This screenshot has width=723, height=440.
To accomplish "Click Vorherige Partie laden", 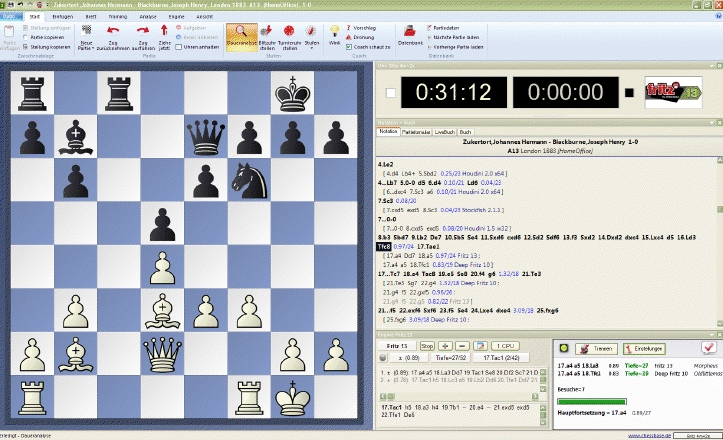I will 456,47.
